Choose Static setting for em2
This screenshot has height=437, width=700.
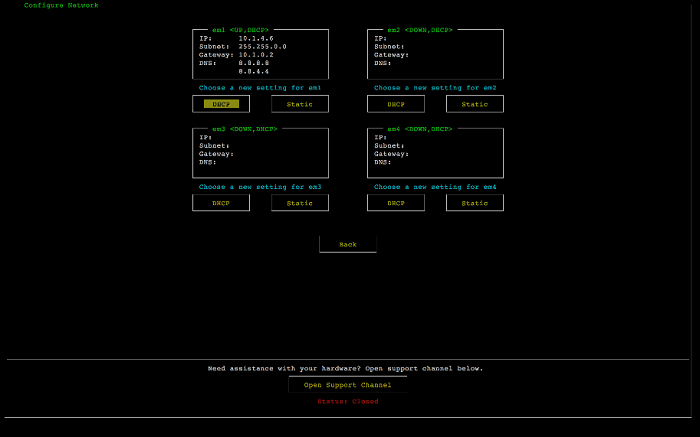[475, 104]
